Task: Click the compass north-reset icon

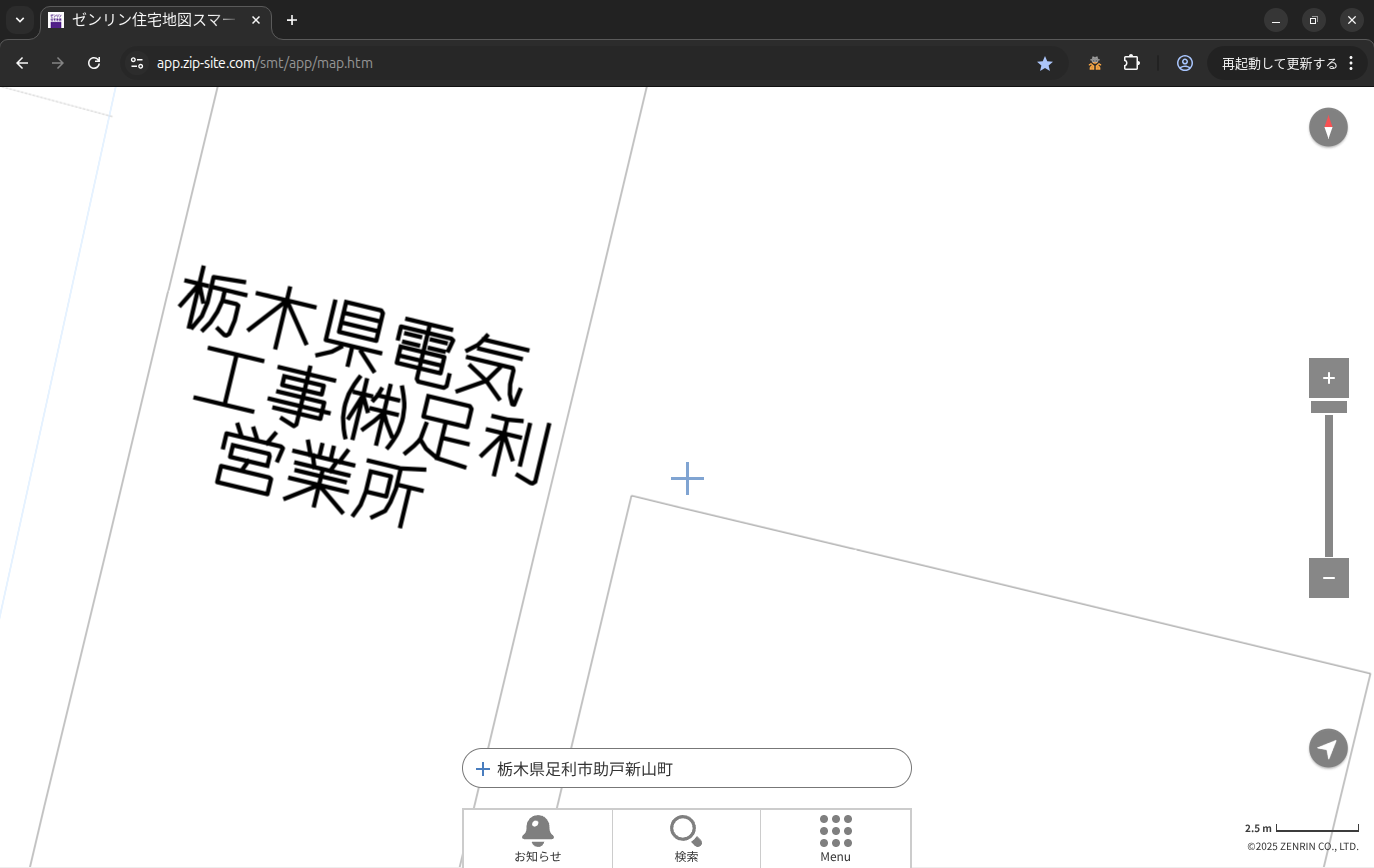Action: (1328, 127)
